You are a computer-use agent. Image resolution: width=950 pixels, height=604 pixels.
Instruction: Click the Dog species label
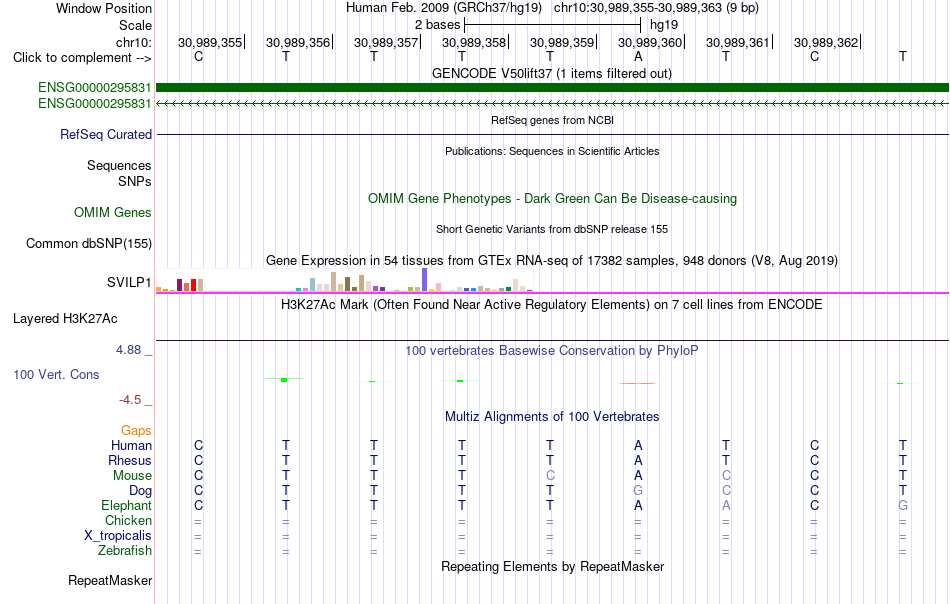pyautogui.click(x=140, y=491)
